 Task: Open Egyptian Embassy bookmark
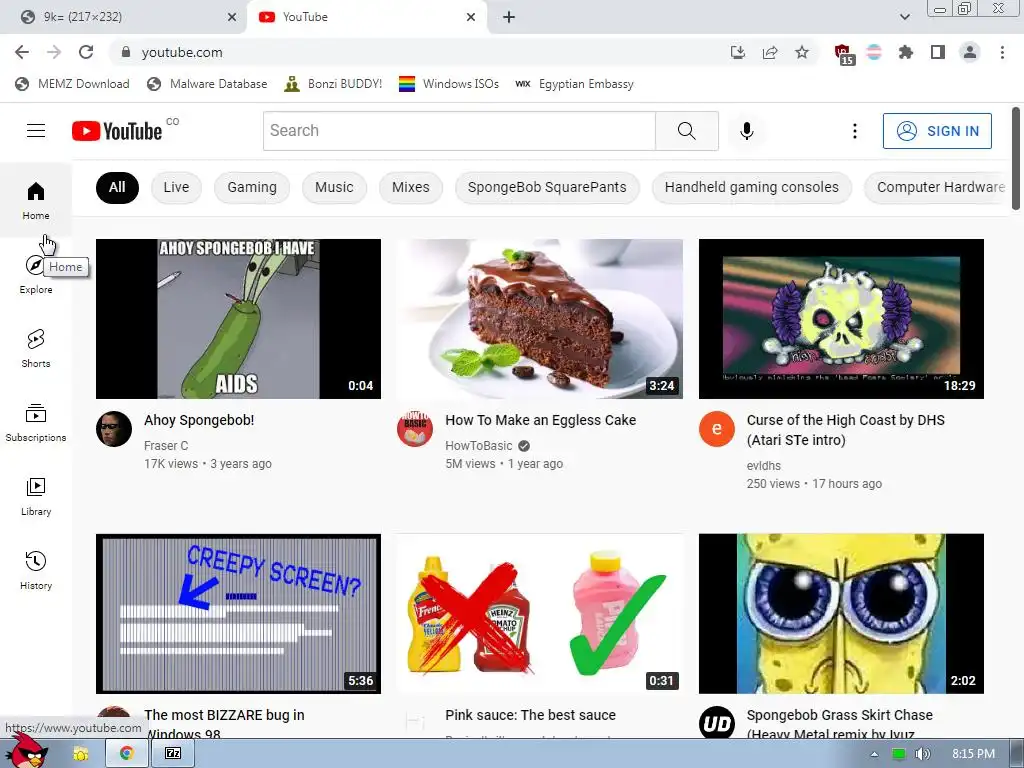(575, 84)
